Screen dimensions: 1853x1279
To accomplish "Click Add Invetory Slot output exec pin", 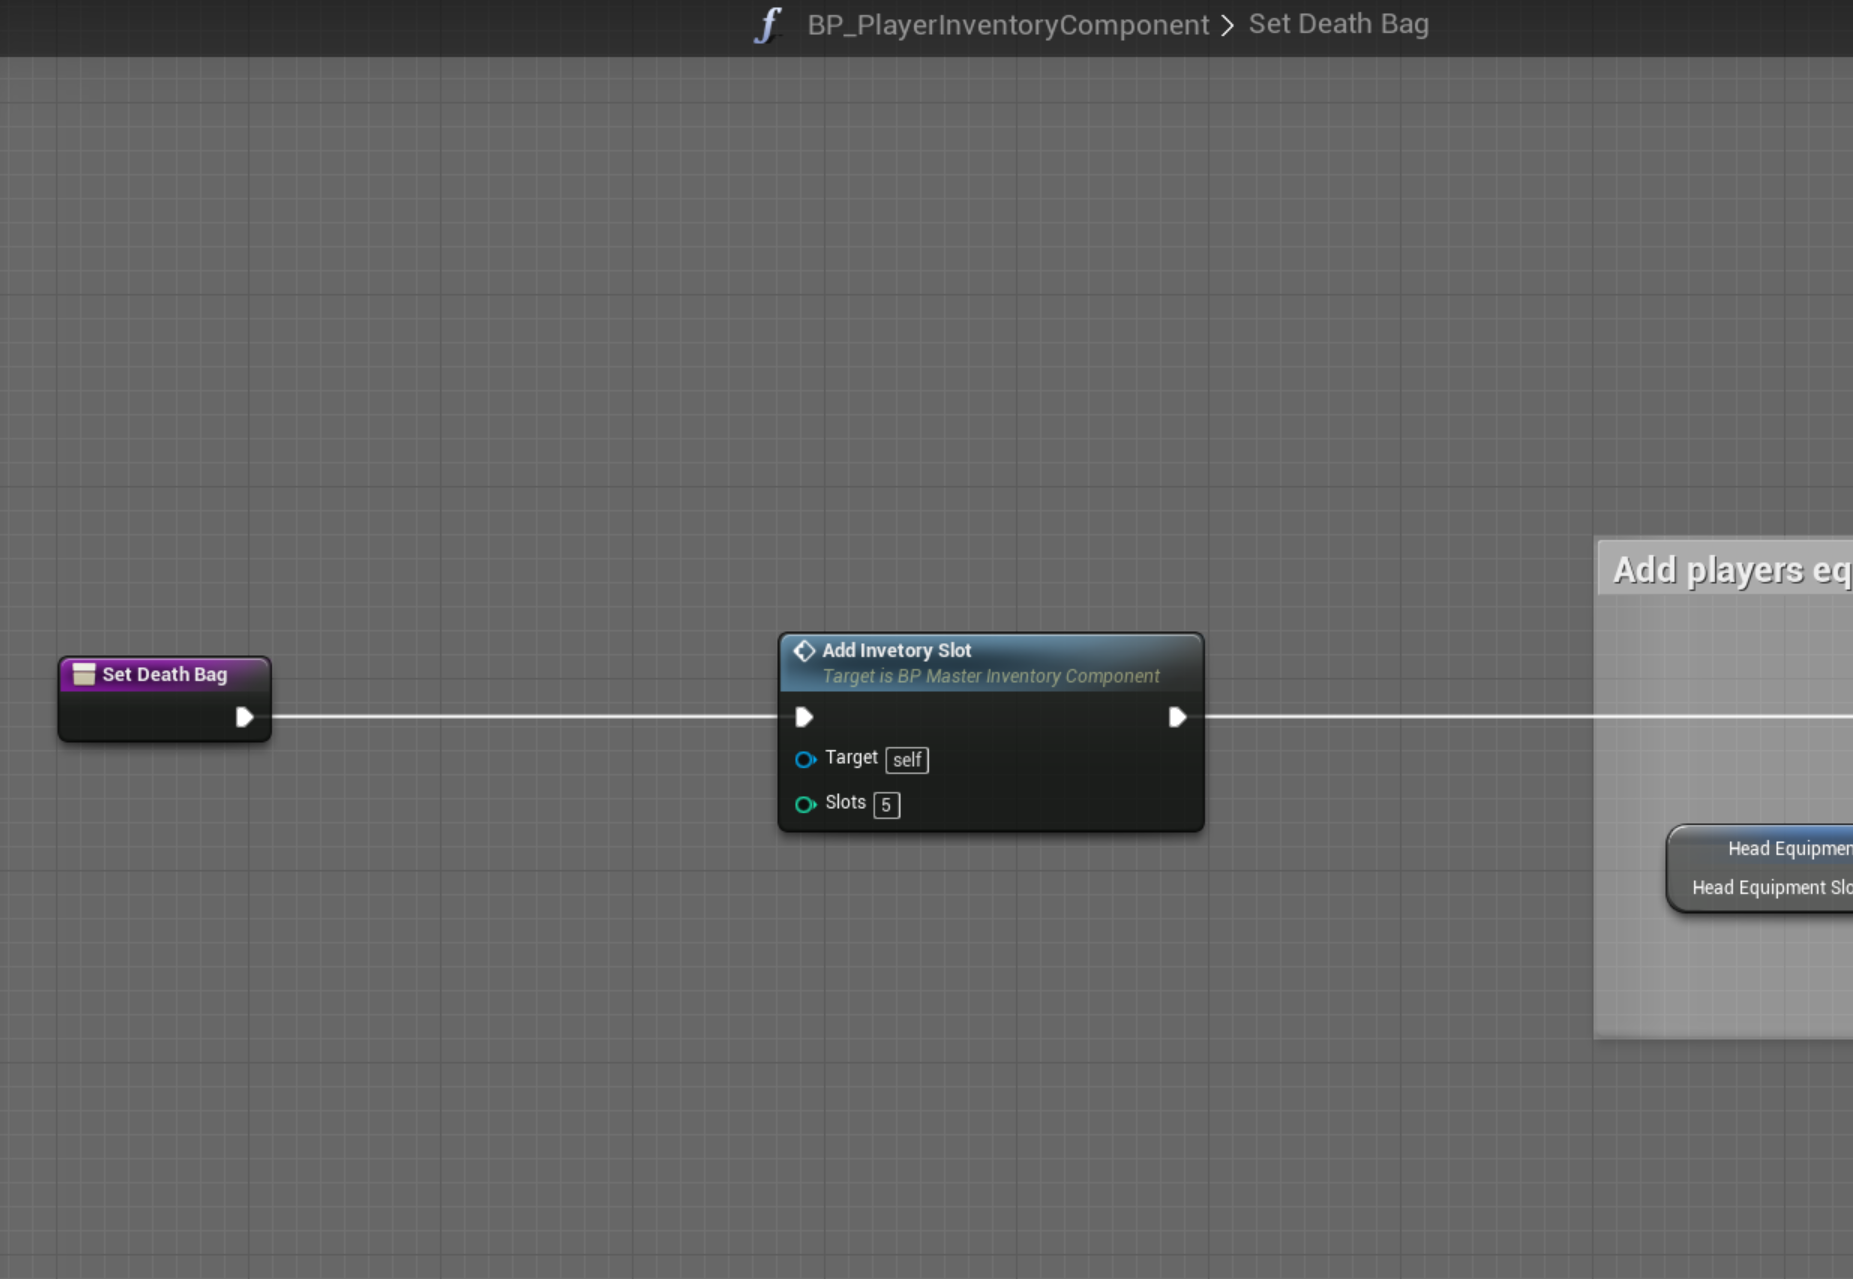I will coord(1177,717).
